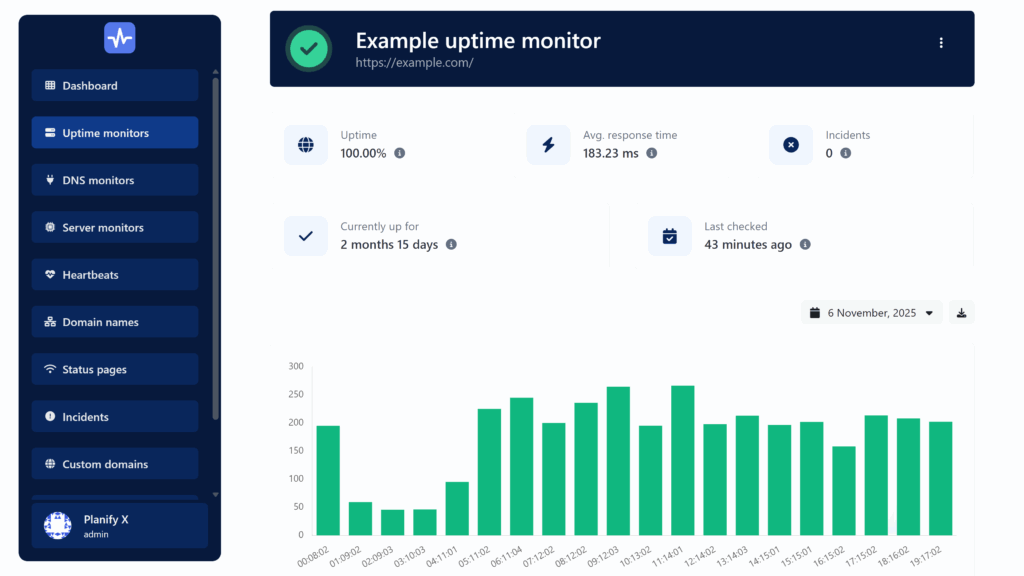Navigate to Status pages
Image resolution: width=1024 pixels, height=576 pixels.
click(x=115, y=370)
